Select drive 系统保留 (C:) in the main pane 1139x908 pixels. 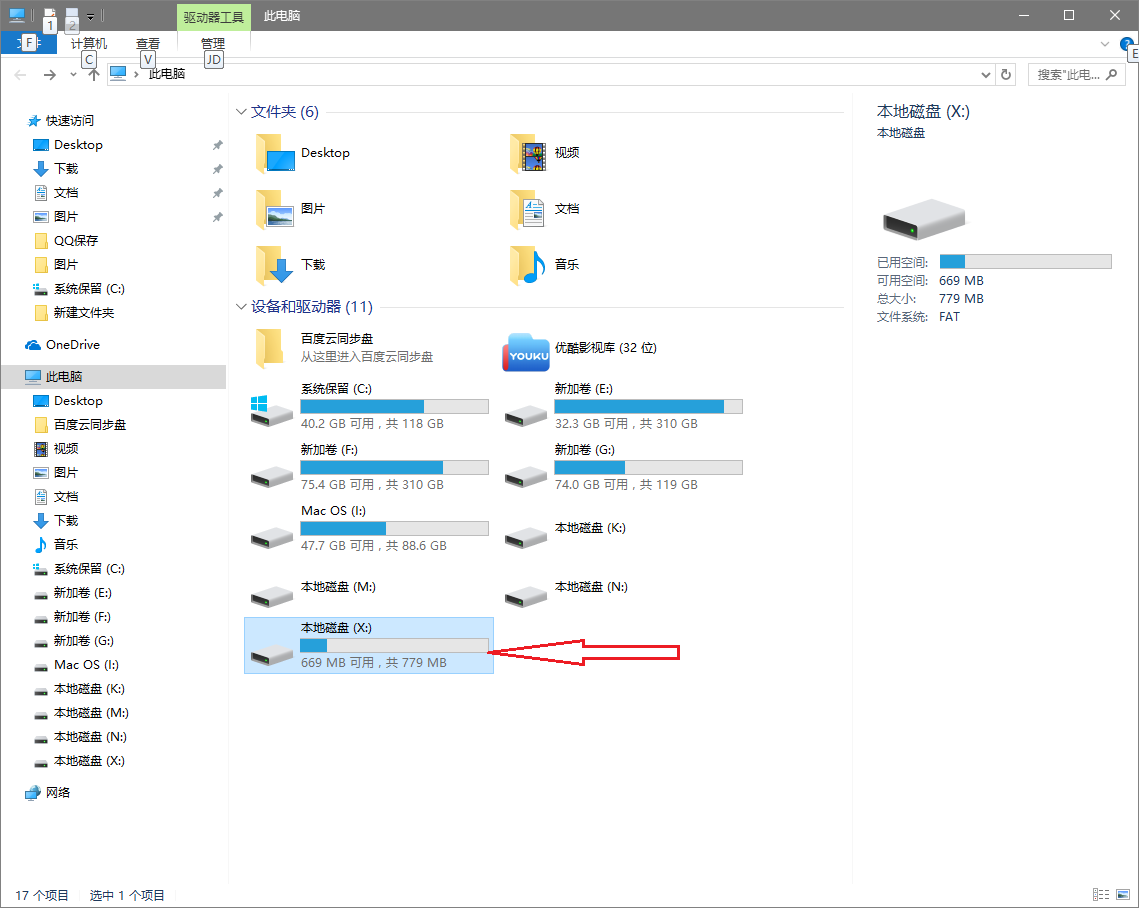(x=369, y=406)
